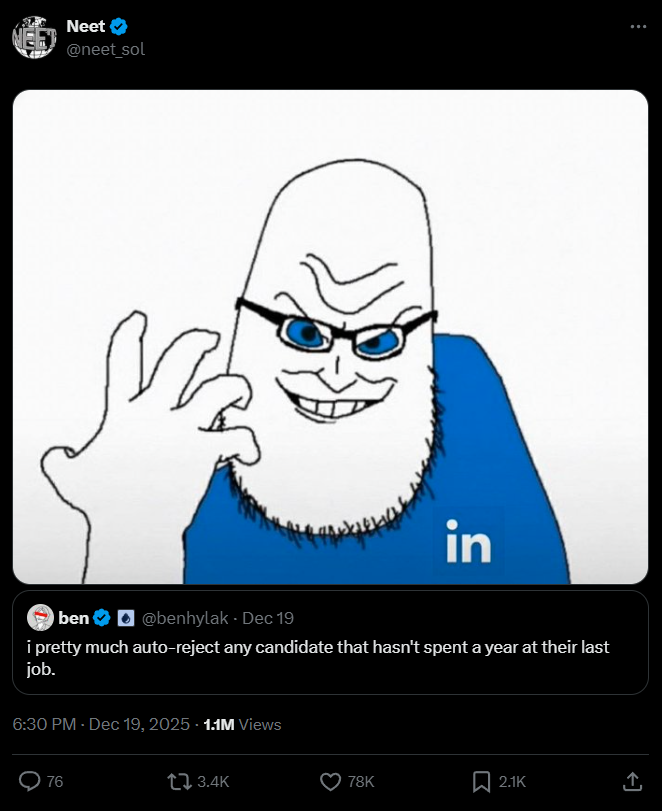Like the tweet with the heart icon
Screen dimensions: 662x811
(330, 781)
